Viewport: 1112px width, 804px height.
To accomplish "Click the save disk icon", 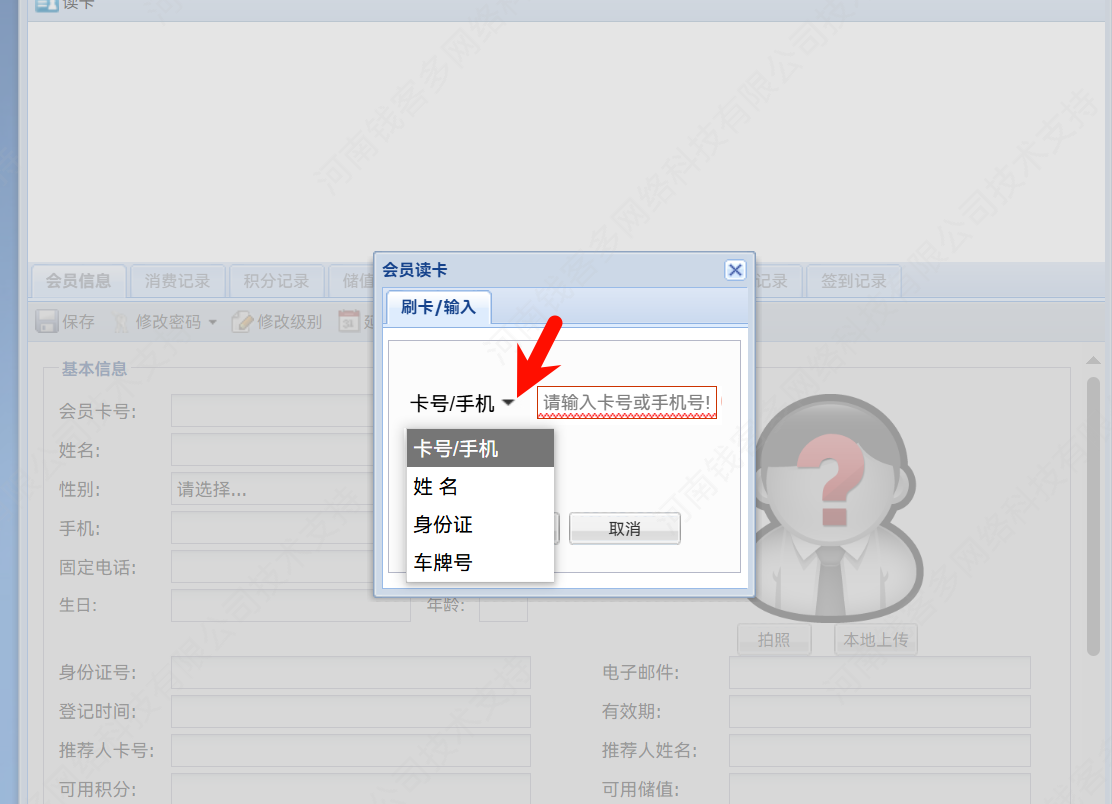I will [x=47, y=321].
